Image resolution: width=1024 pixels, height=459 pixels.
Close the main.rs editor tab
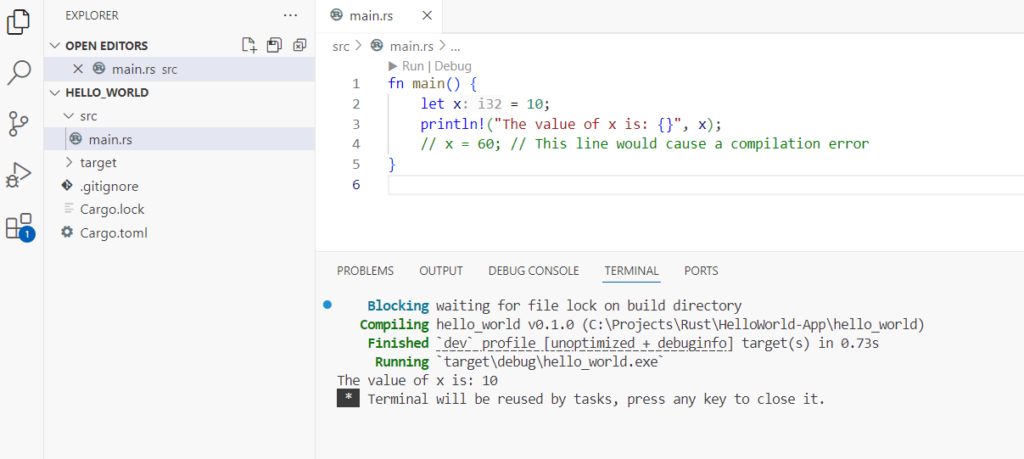click(427, 16)
